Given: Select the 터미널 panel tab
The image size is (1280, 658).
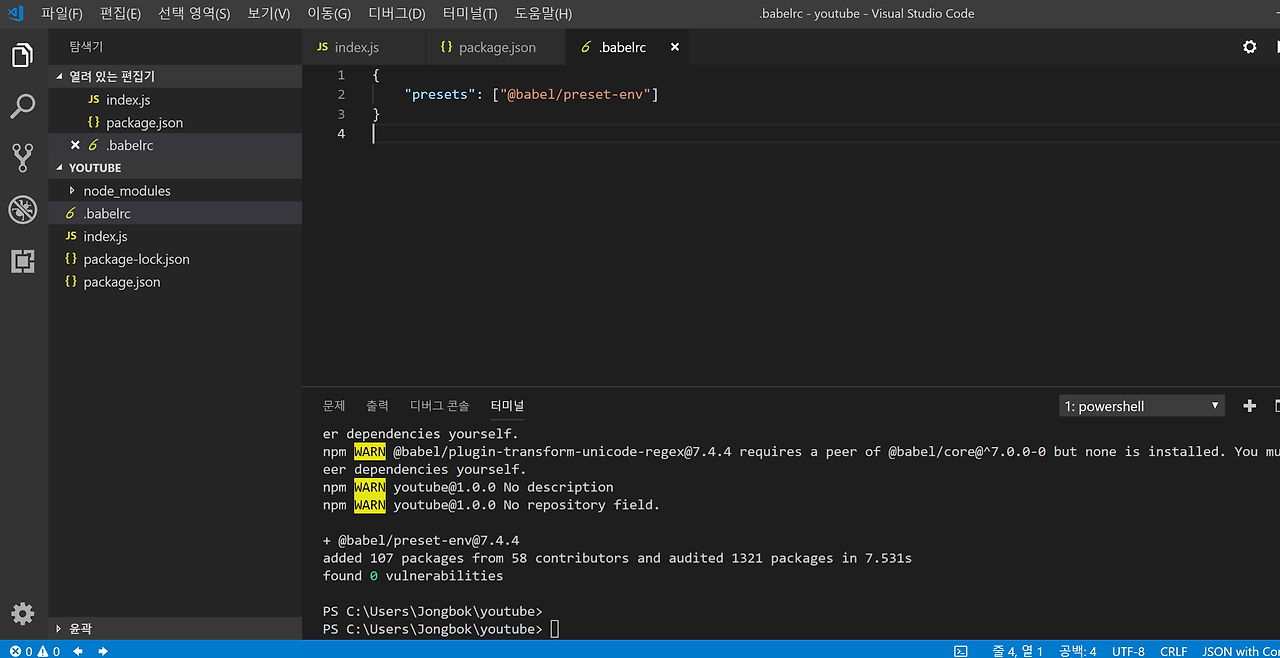Looking at the screenshot, I should point(507,406).
